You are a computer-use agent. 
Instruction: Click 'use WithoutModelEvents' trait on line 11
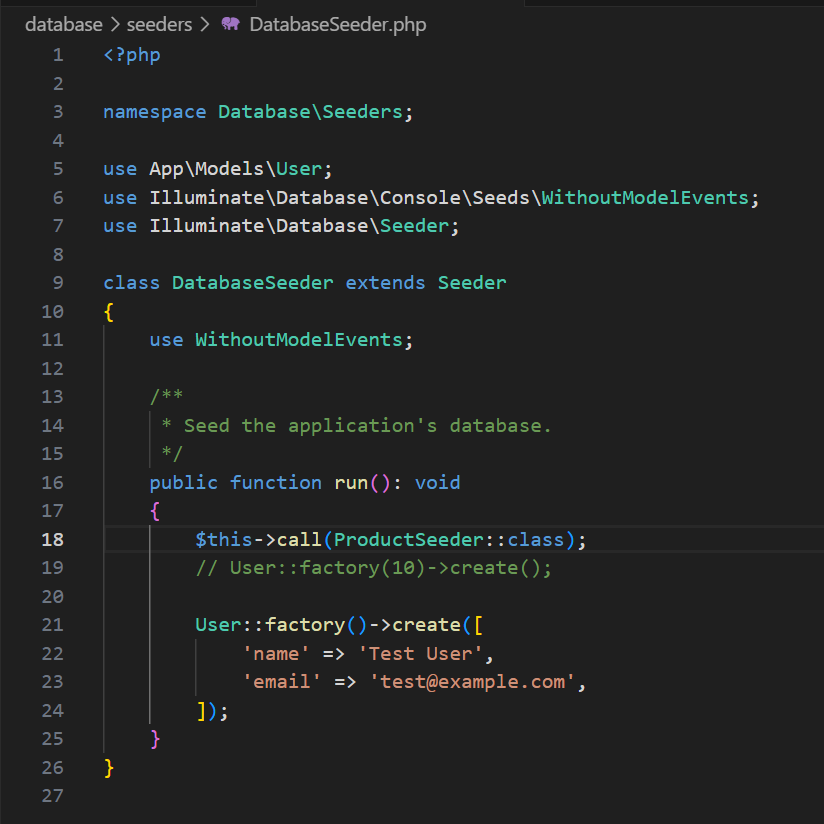point(276,340)
